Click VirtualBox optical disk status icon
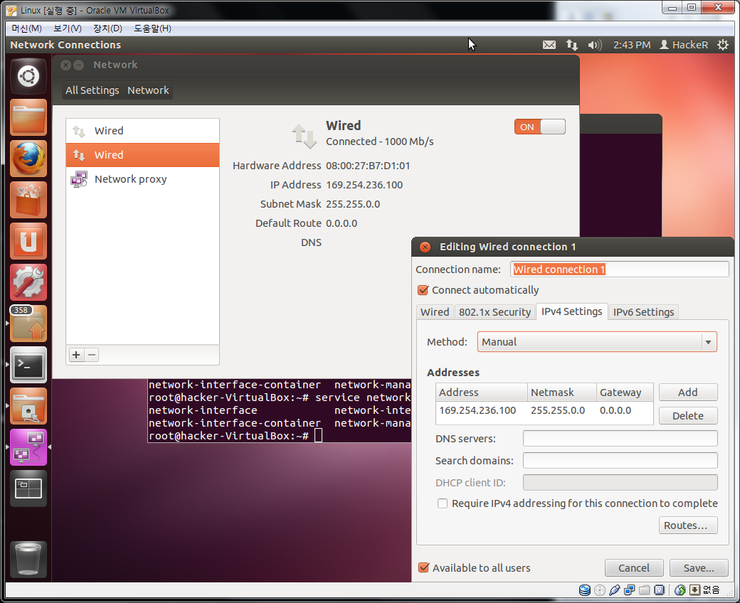The width and height of the screenshot is (740, 603). [600, 590]
